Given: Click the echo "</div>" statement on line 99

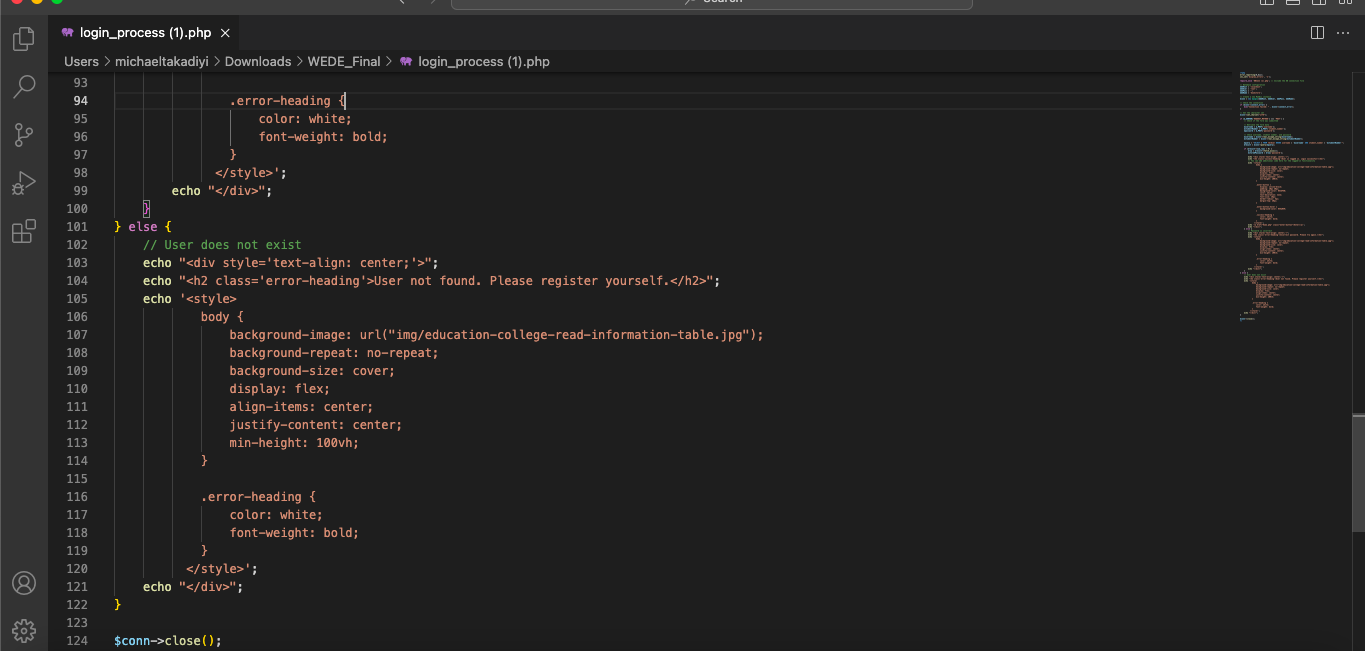Looking at the screenshot, I should click(x=222, y=191).
